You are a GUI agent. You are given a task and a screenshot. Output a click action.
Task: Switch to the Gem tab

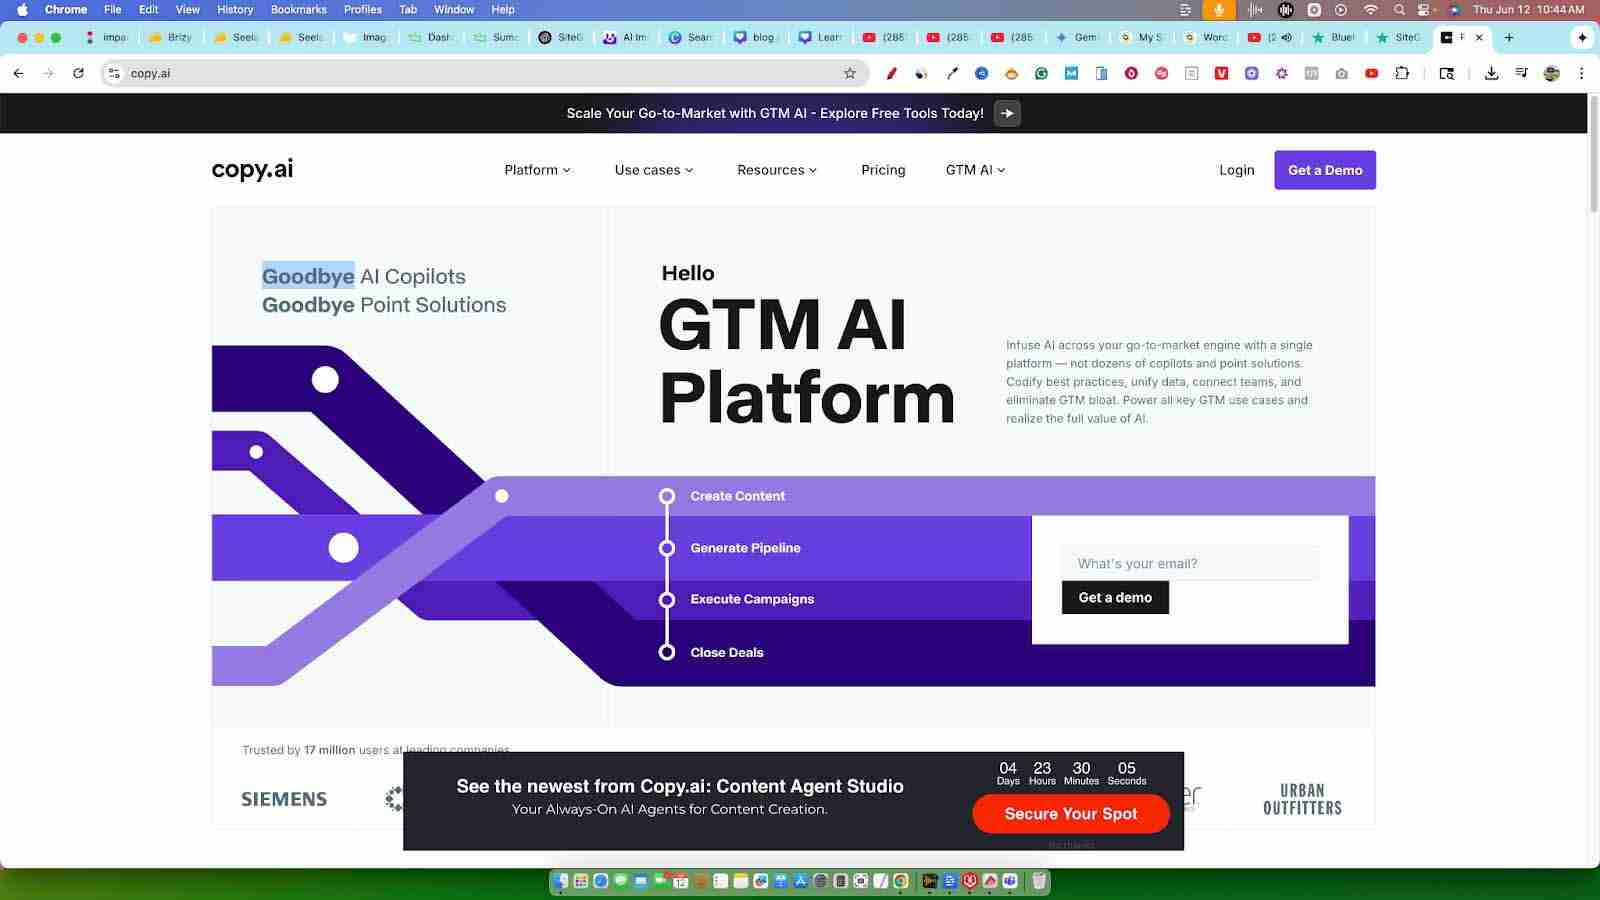[x=1078, y=37]
